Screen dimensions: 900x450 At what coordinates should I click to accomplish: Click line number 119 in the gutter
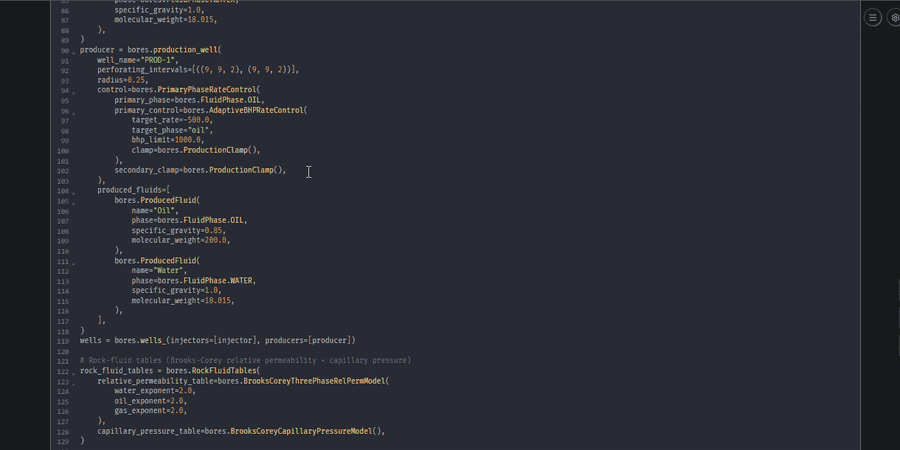[x=63, y=340]
